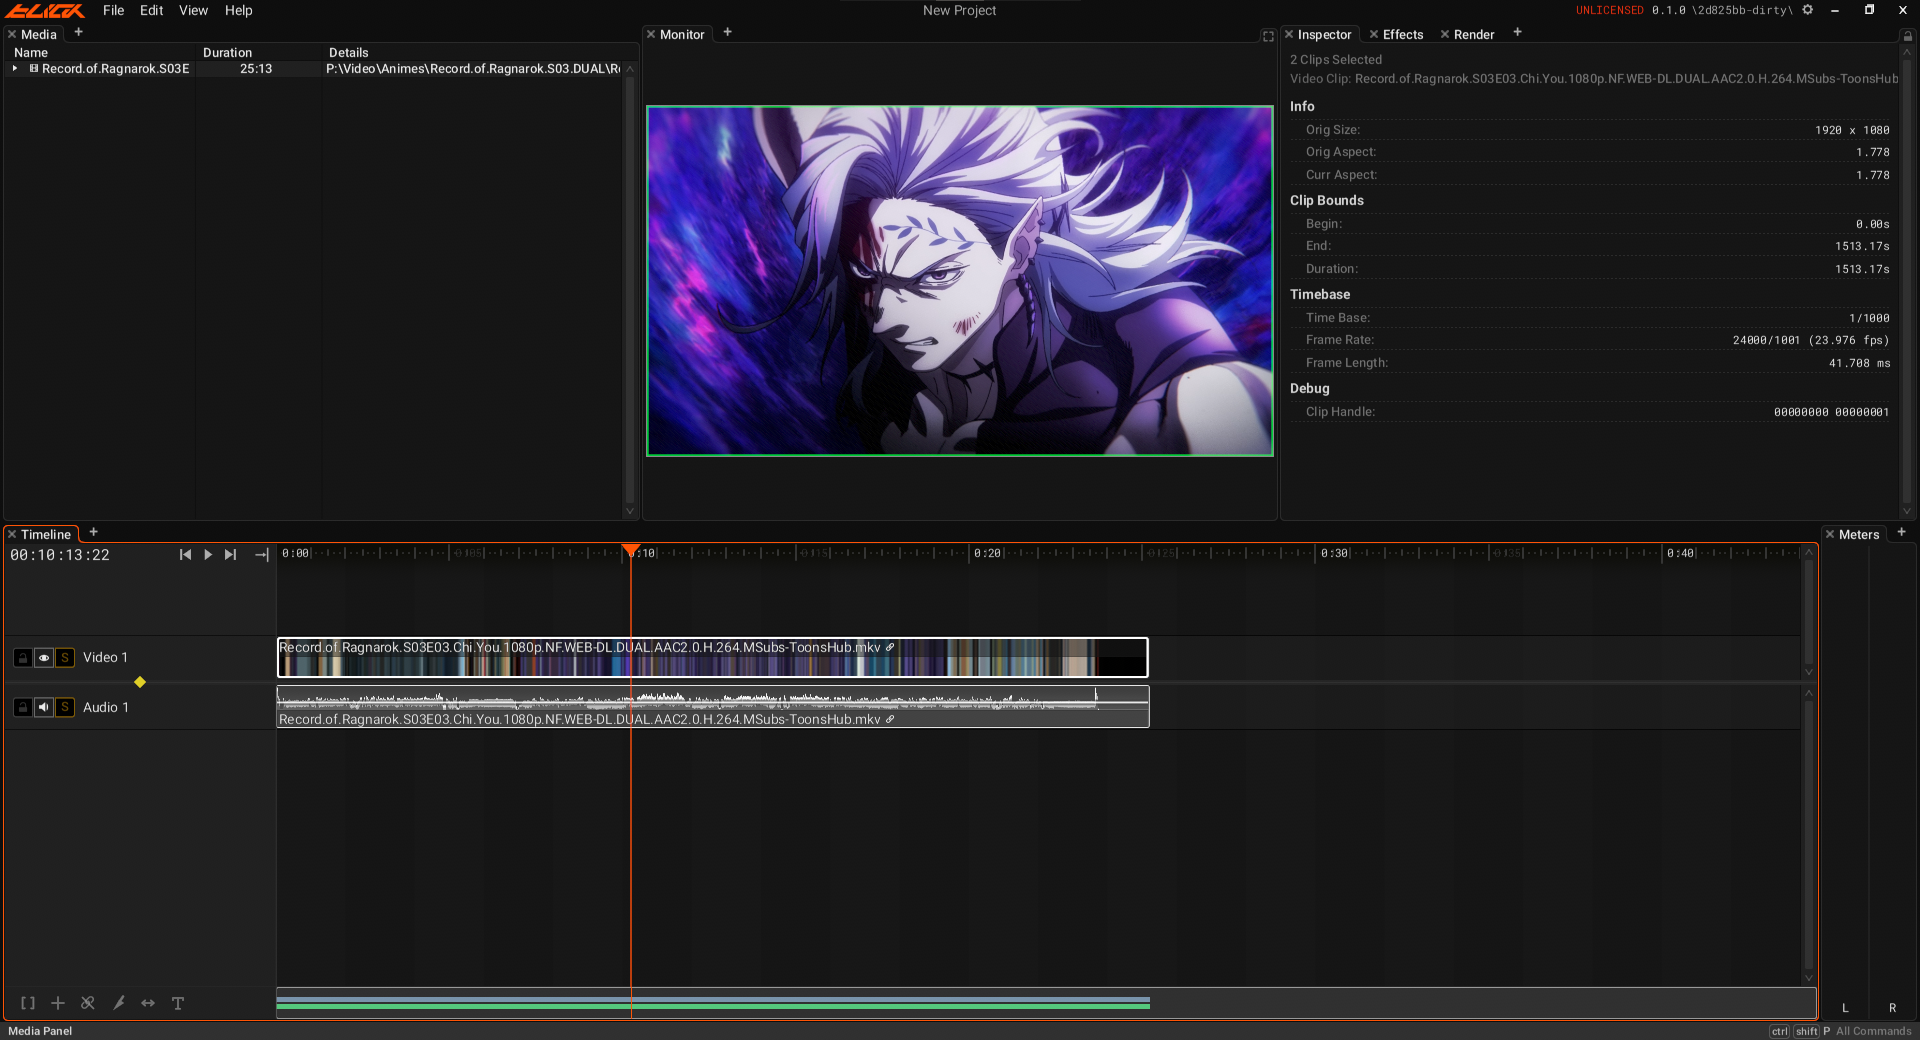
Task: Click the timeline zoom overview bar
Action: pos(1046,1003)
